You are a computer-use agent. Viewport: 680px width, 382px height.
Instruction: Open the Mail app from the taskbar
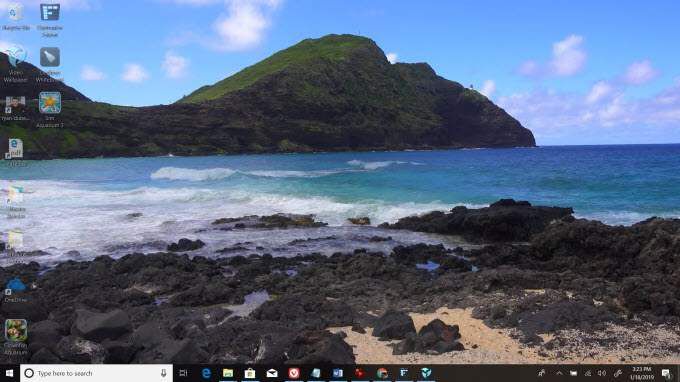coord(272,373)
